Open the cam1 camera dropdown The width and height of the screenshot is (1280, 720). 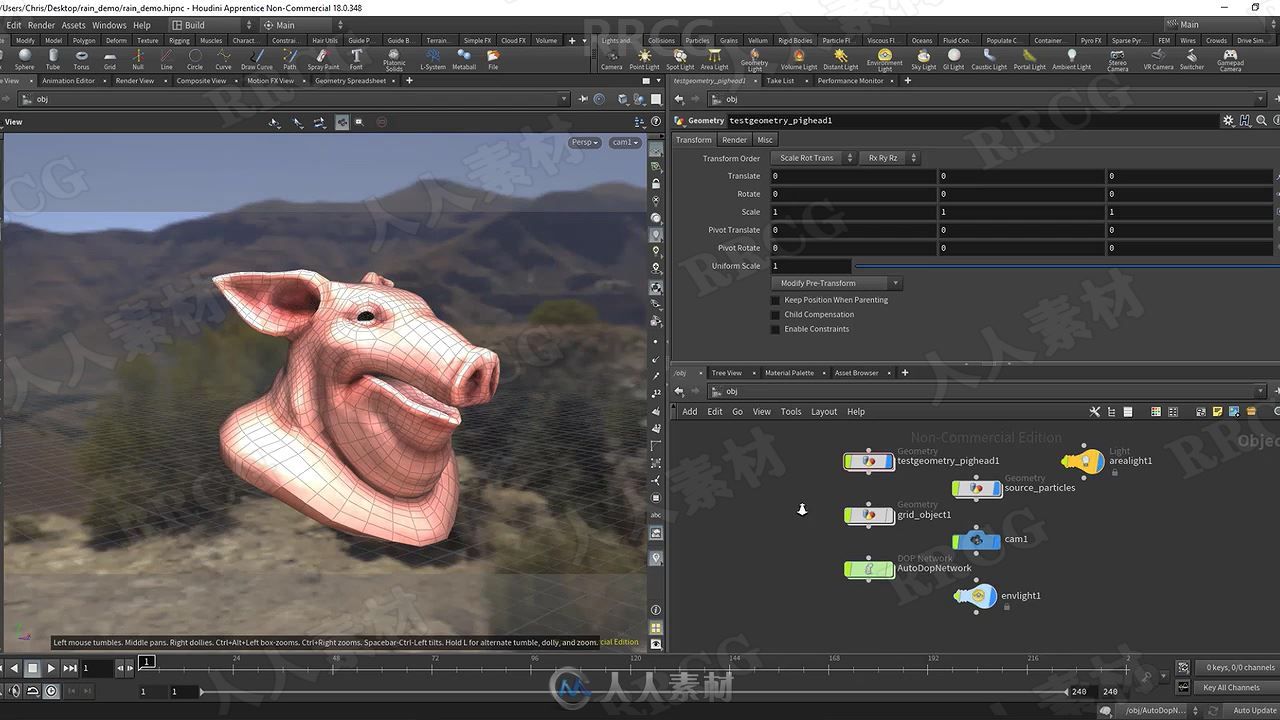click(625, 142)
